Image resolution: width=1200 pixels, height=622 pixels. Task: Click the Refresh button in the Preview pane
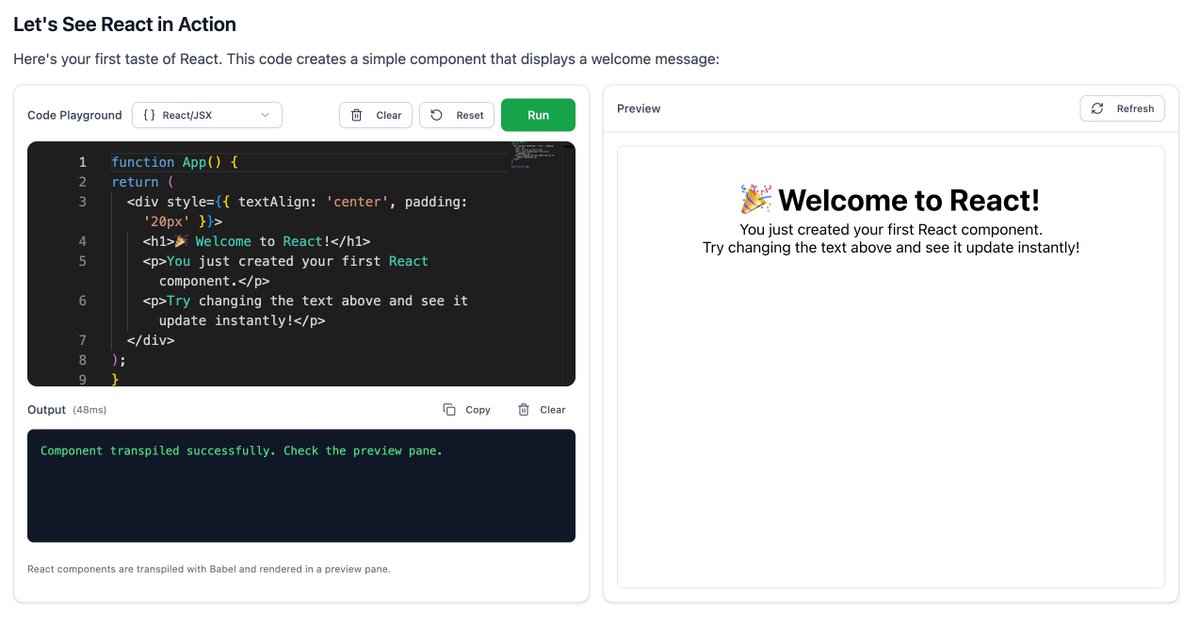tap(1122, 108)
